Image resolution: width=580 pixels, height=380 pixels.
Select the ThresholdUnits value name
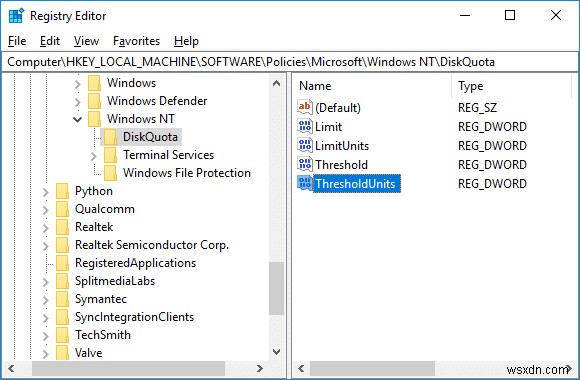(x=355, y=184)
